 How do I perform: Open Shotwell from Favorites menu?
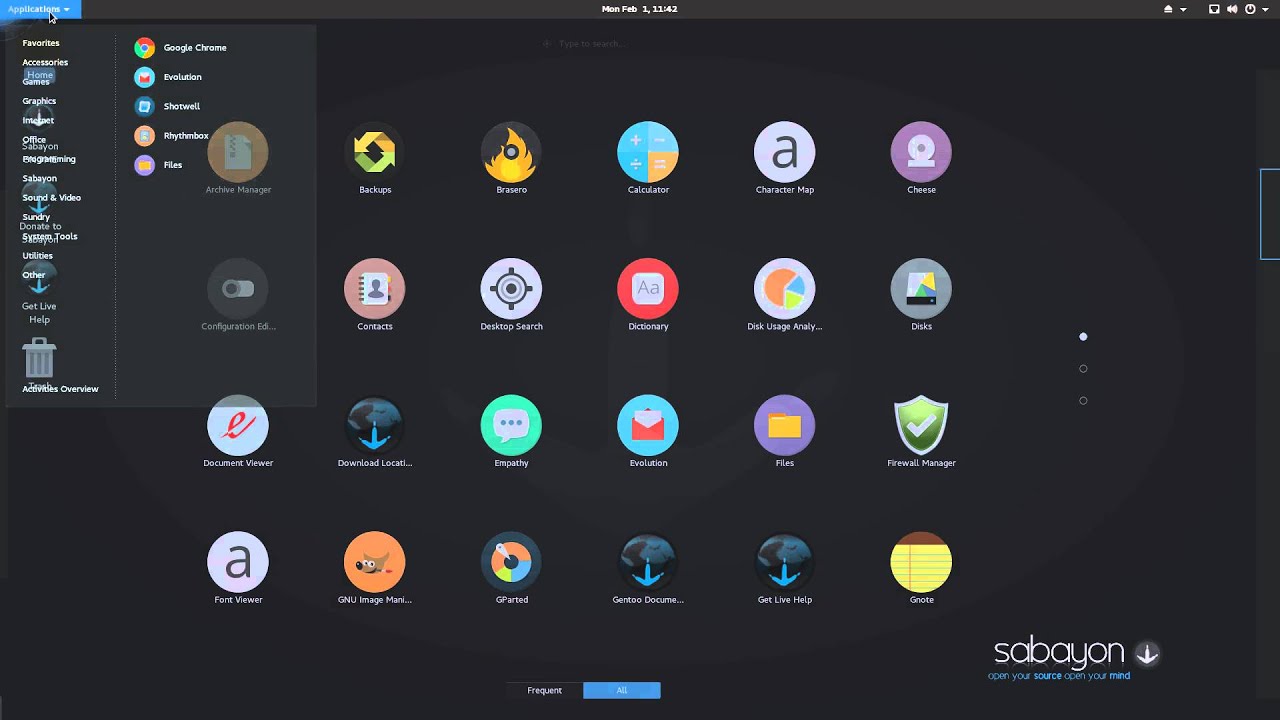pos(168,106)
